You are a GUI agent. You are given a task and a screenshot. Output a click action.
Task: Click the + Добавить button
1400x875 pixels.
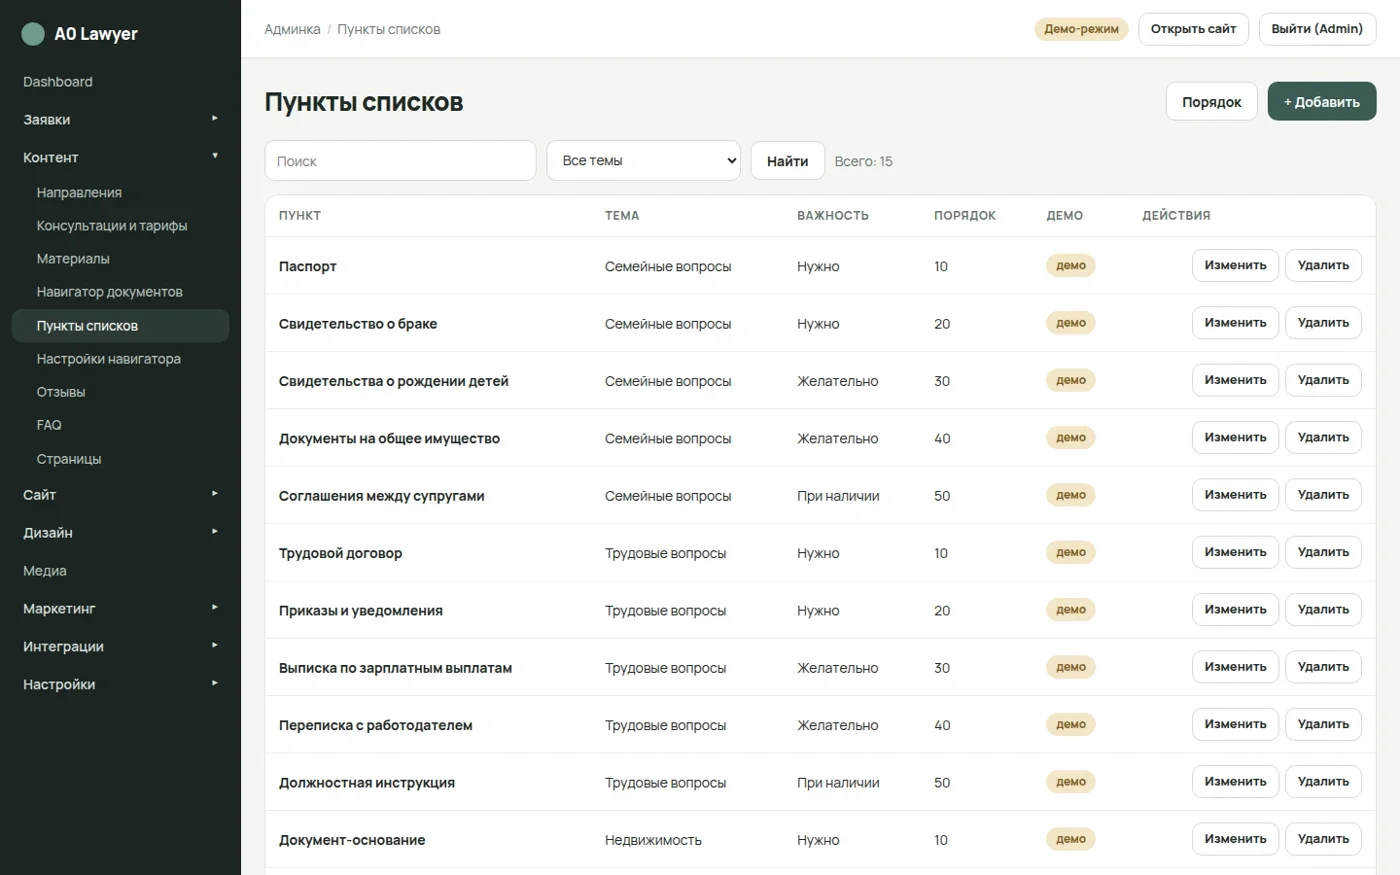click(x=1321, y=102)
